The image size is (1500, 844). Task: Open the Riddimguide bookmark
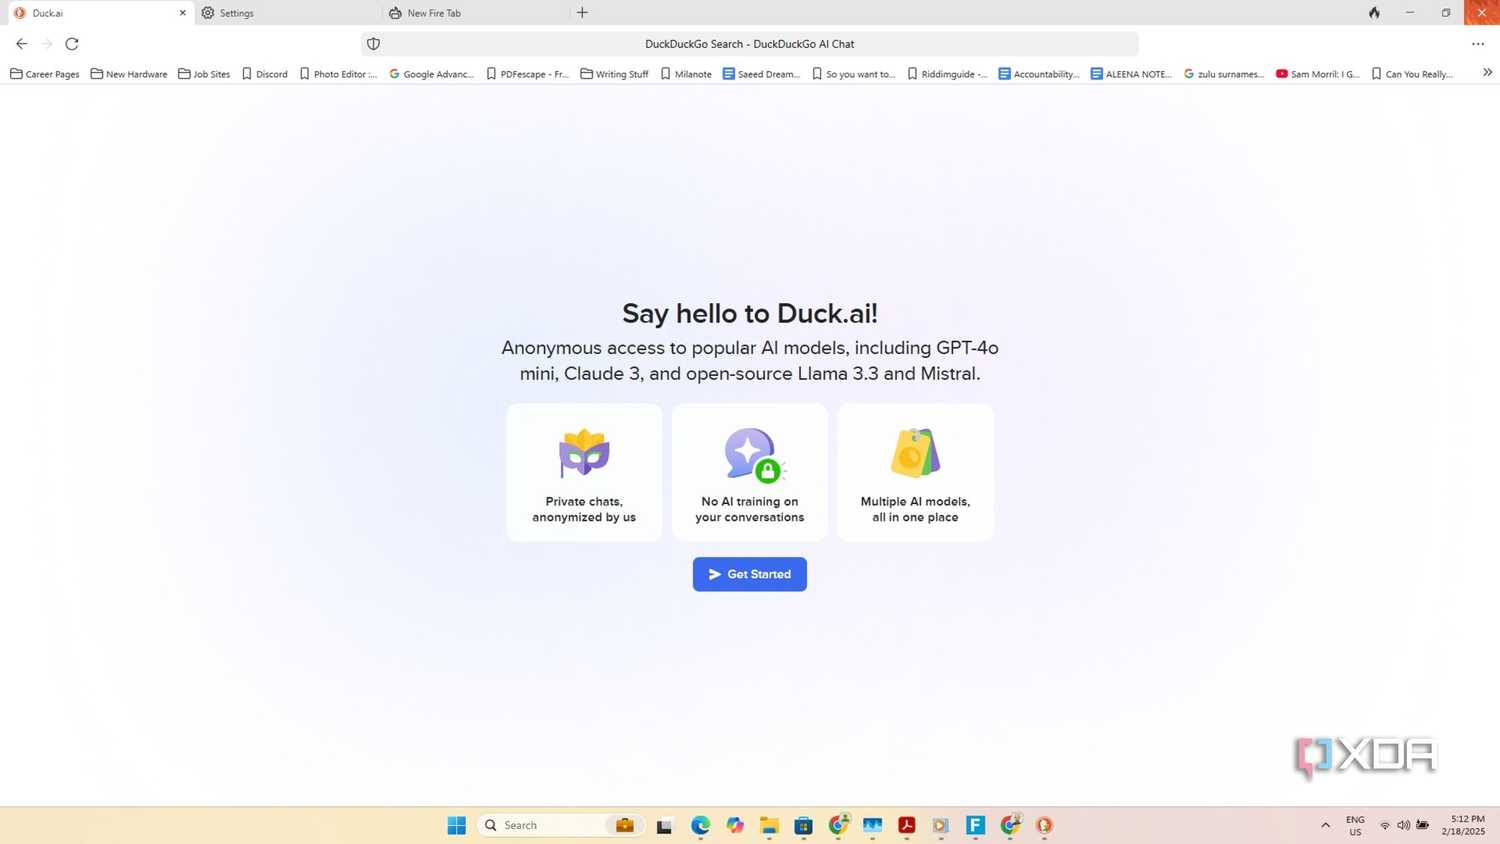coord(947,74)
